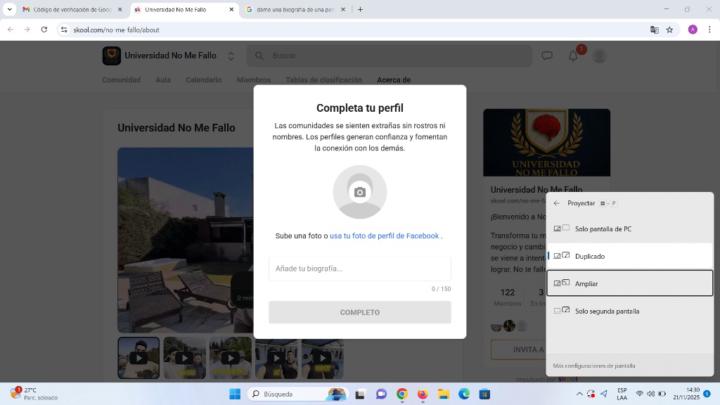This screenshot has height=405, width=720.
Task: Choose the Duplicado projection mode
Action: [x=630, y=256]
